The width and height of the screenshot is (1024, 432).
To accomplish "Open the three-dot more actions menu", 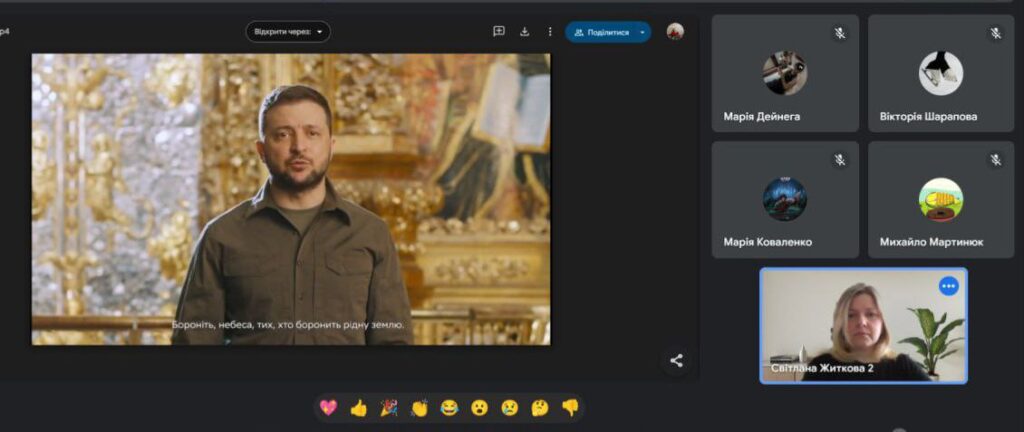I will [550, 31].
